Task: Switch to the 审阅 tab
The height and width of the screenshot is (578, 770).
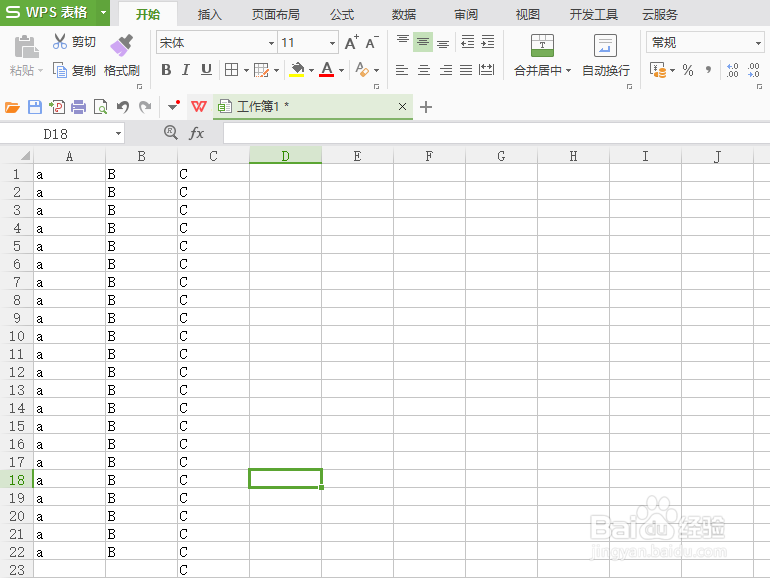Action: pos(466,14)
